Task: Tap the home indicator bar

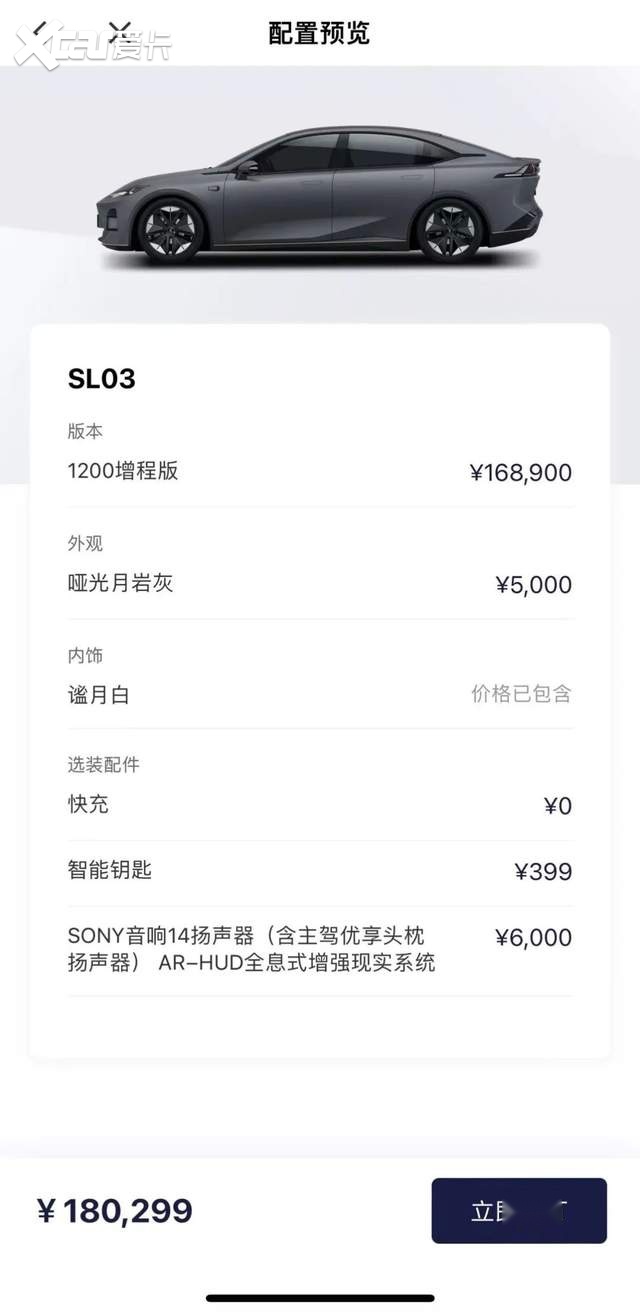Action: (x=320, y=1298)
